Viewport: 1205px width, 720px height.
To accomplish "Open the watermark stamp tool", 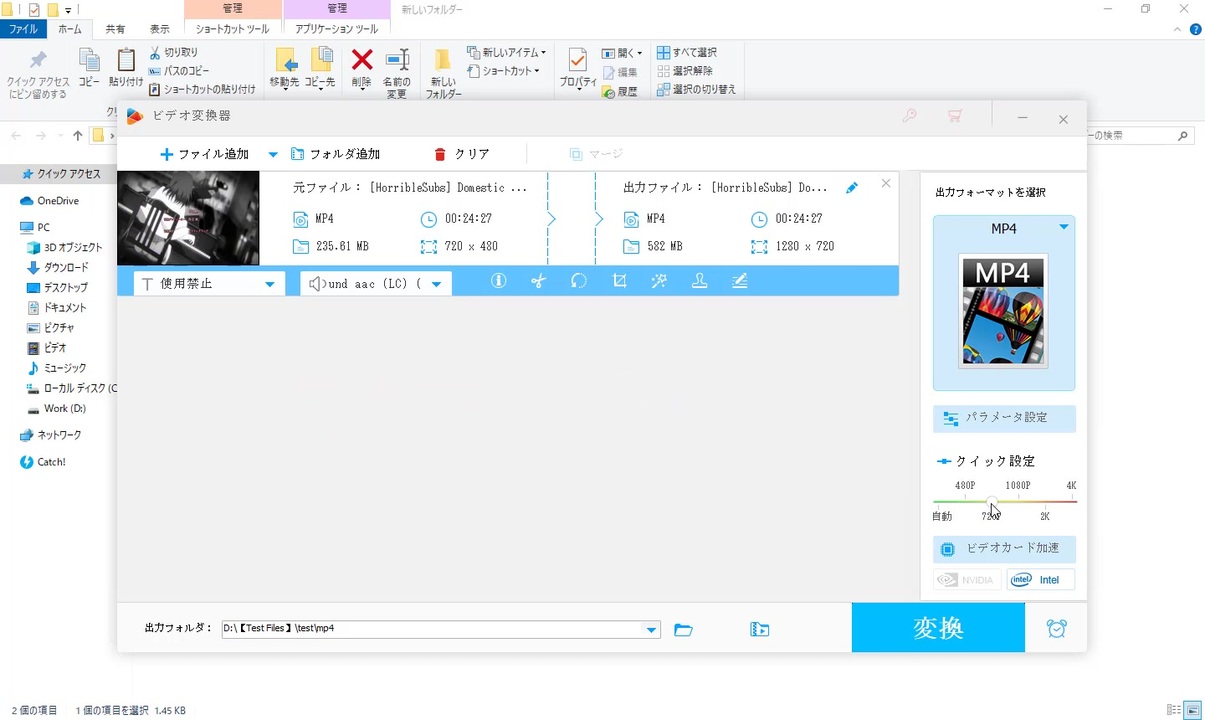I will (700, 282).
